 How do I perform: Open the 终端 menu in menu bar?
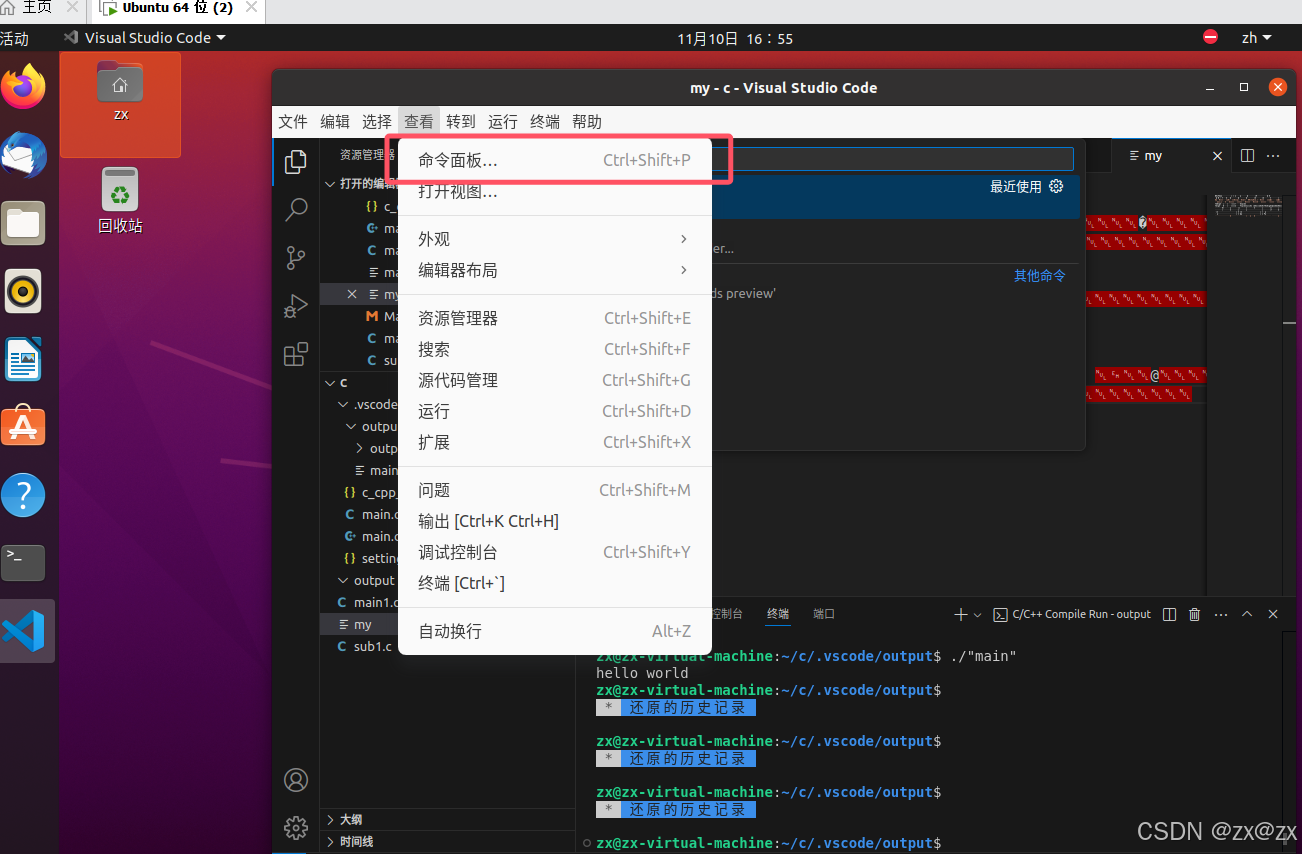coord(545,122)
